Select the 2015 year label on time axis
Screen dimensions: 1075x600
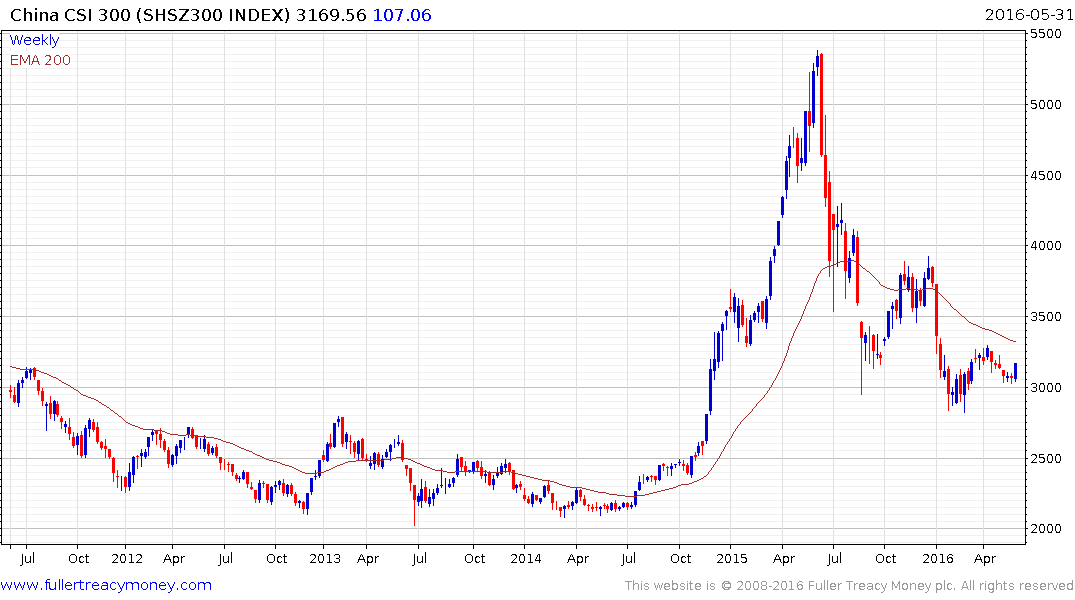(732, 559)
